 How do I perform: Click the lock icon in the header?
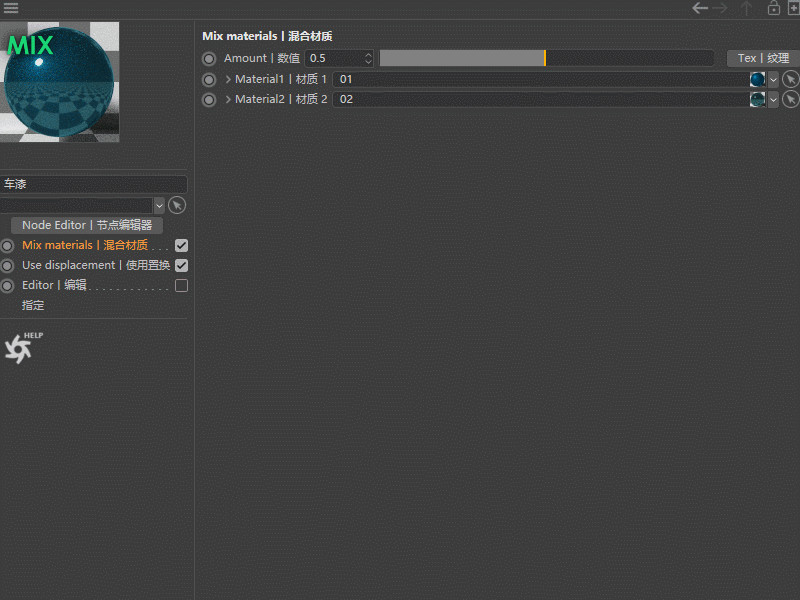pyautogui.click(x=773, y=8)
